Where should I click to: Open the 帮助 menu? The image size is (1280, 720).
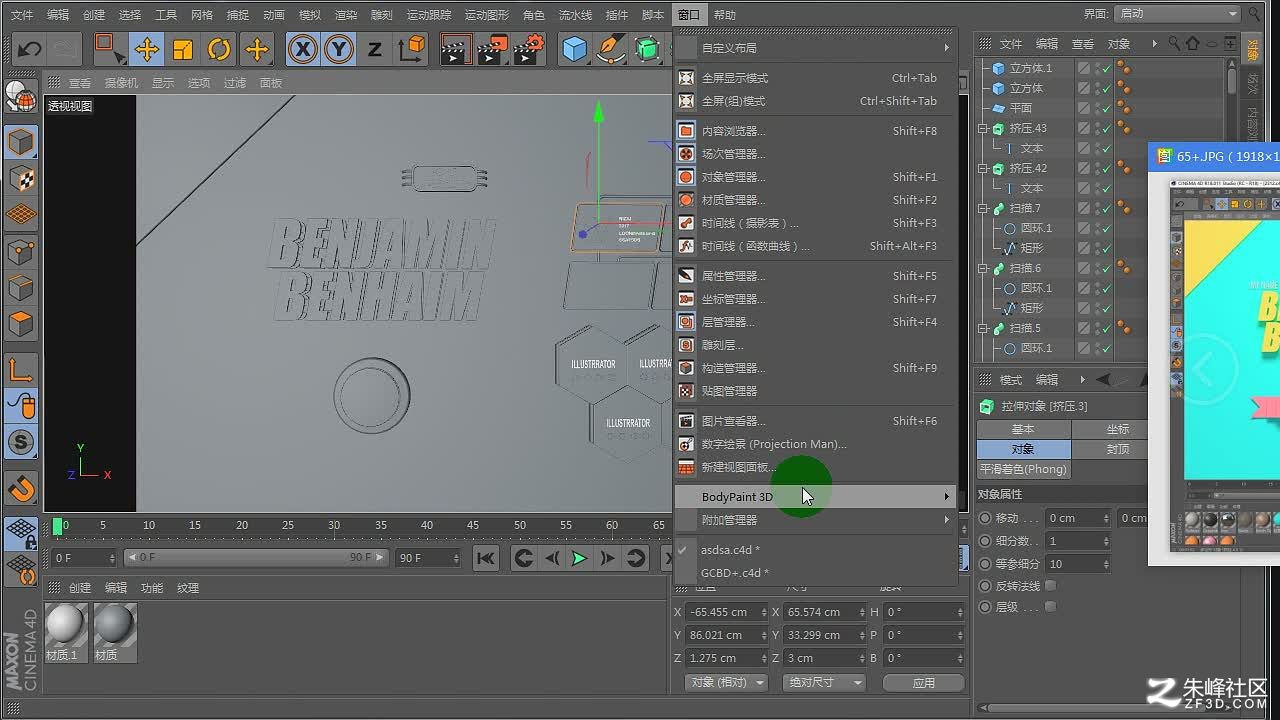[x=724, y=15]
